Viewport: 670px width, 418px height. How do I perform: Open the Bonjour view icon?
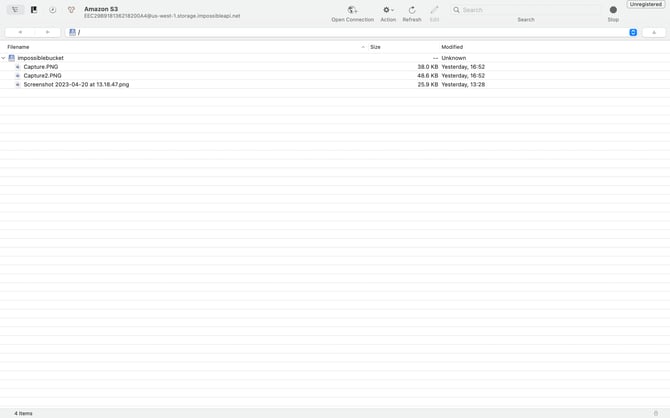click(71, 9)
